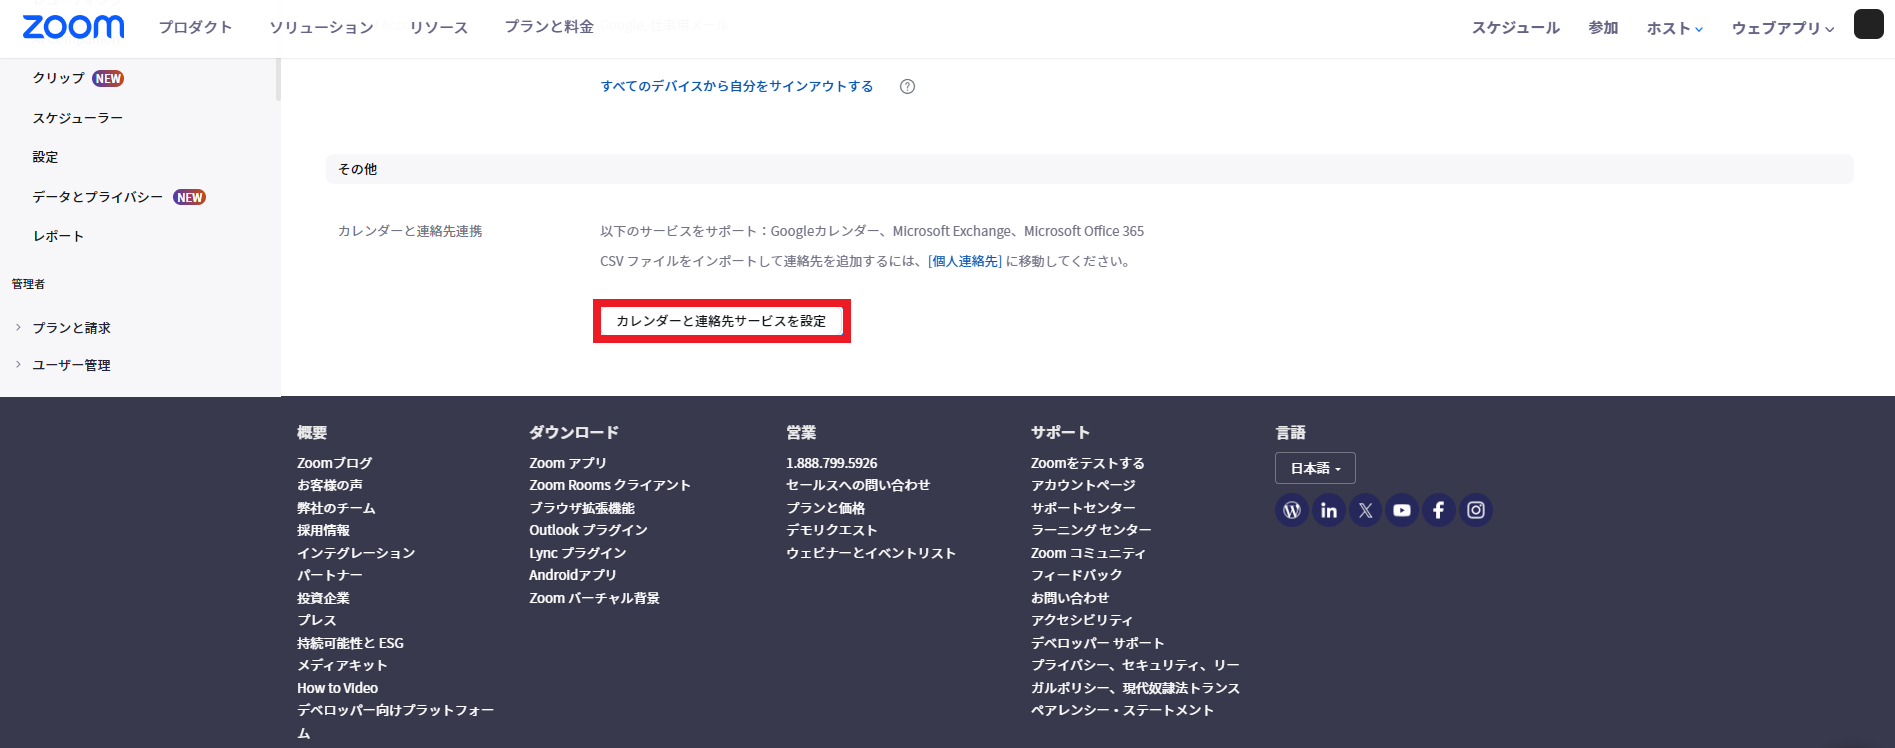Screen dimensions: 1895x748
Task: Click the WordPress blog social icon
Action: [x=1292, y=510]
